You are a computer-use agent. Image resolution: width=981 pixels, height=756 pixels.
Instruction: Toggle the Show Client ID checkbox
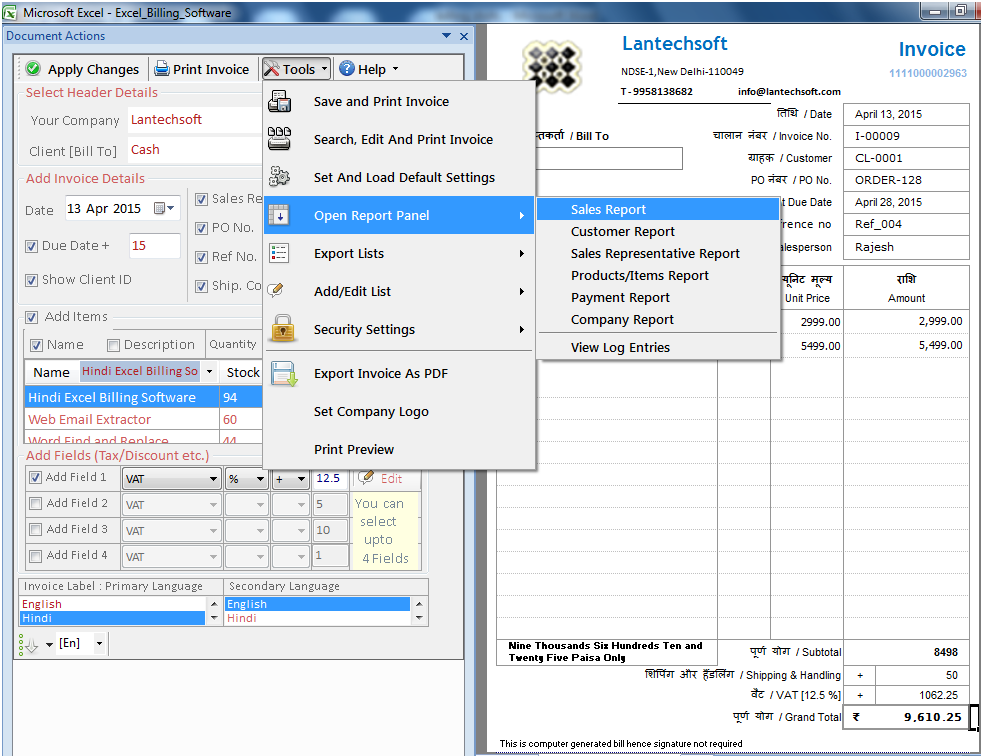coord(31,280)
